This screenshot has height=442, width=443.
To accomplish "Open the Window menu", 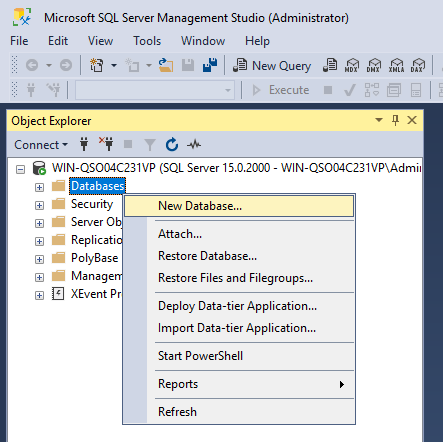I will click(x=203, y=41).
